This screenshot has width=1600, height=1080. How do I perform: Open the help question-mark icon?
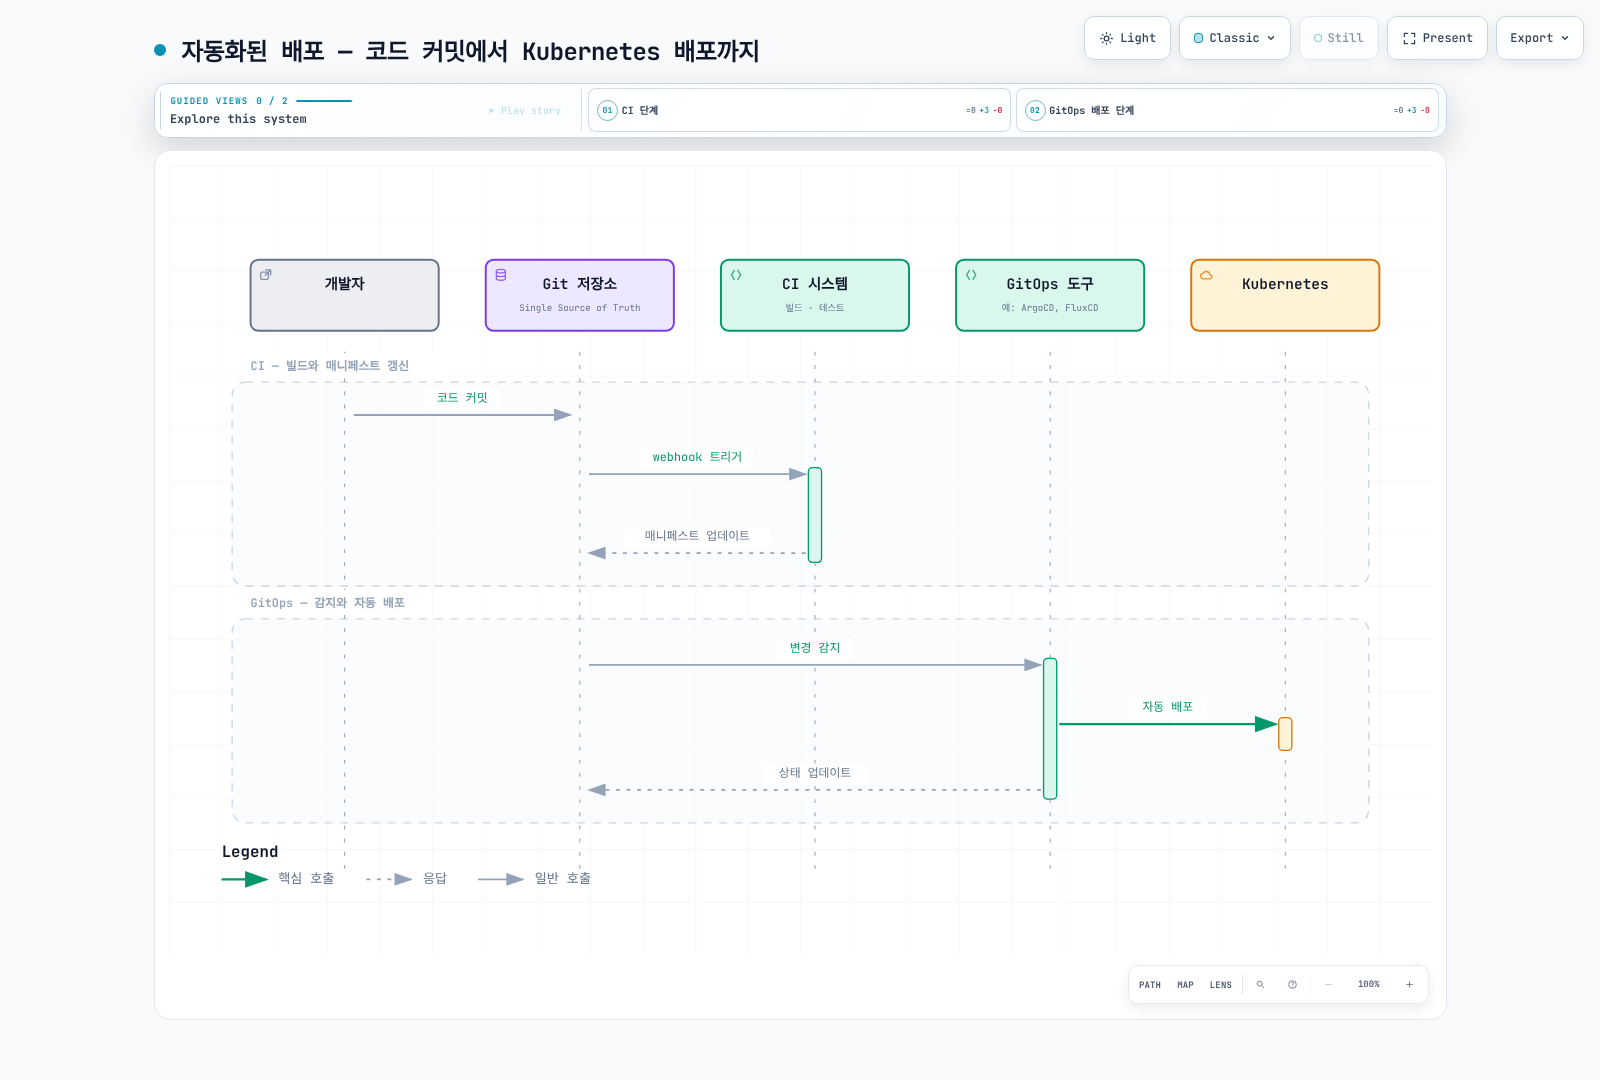[x=1292, y=985]
